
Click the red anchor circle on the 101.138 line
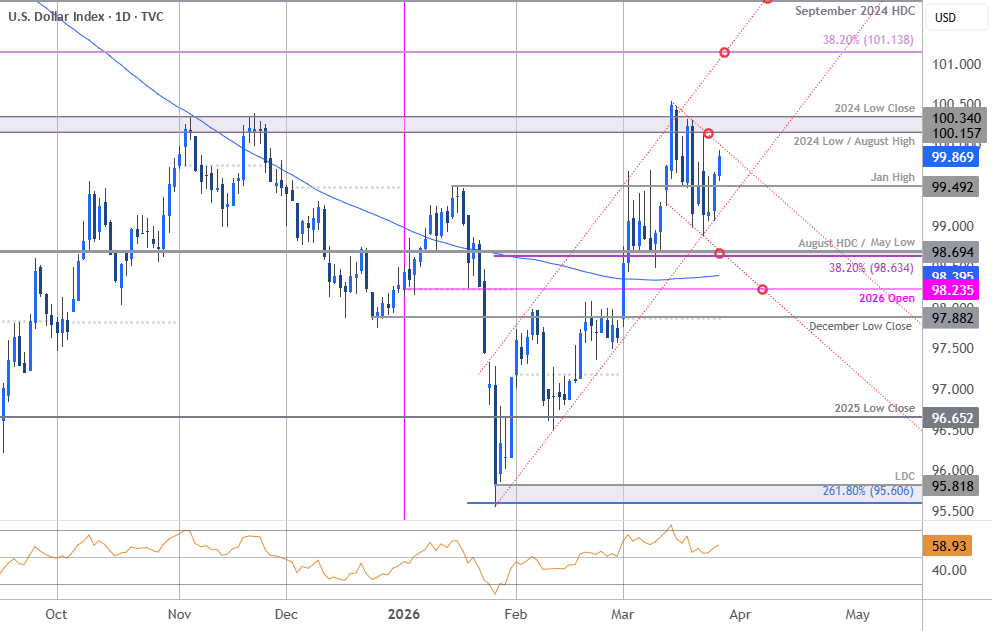point(724,53)
